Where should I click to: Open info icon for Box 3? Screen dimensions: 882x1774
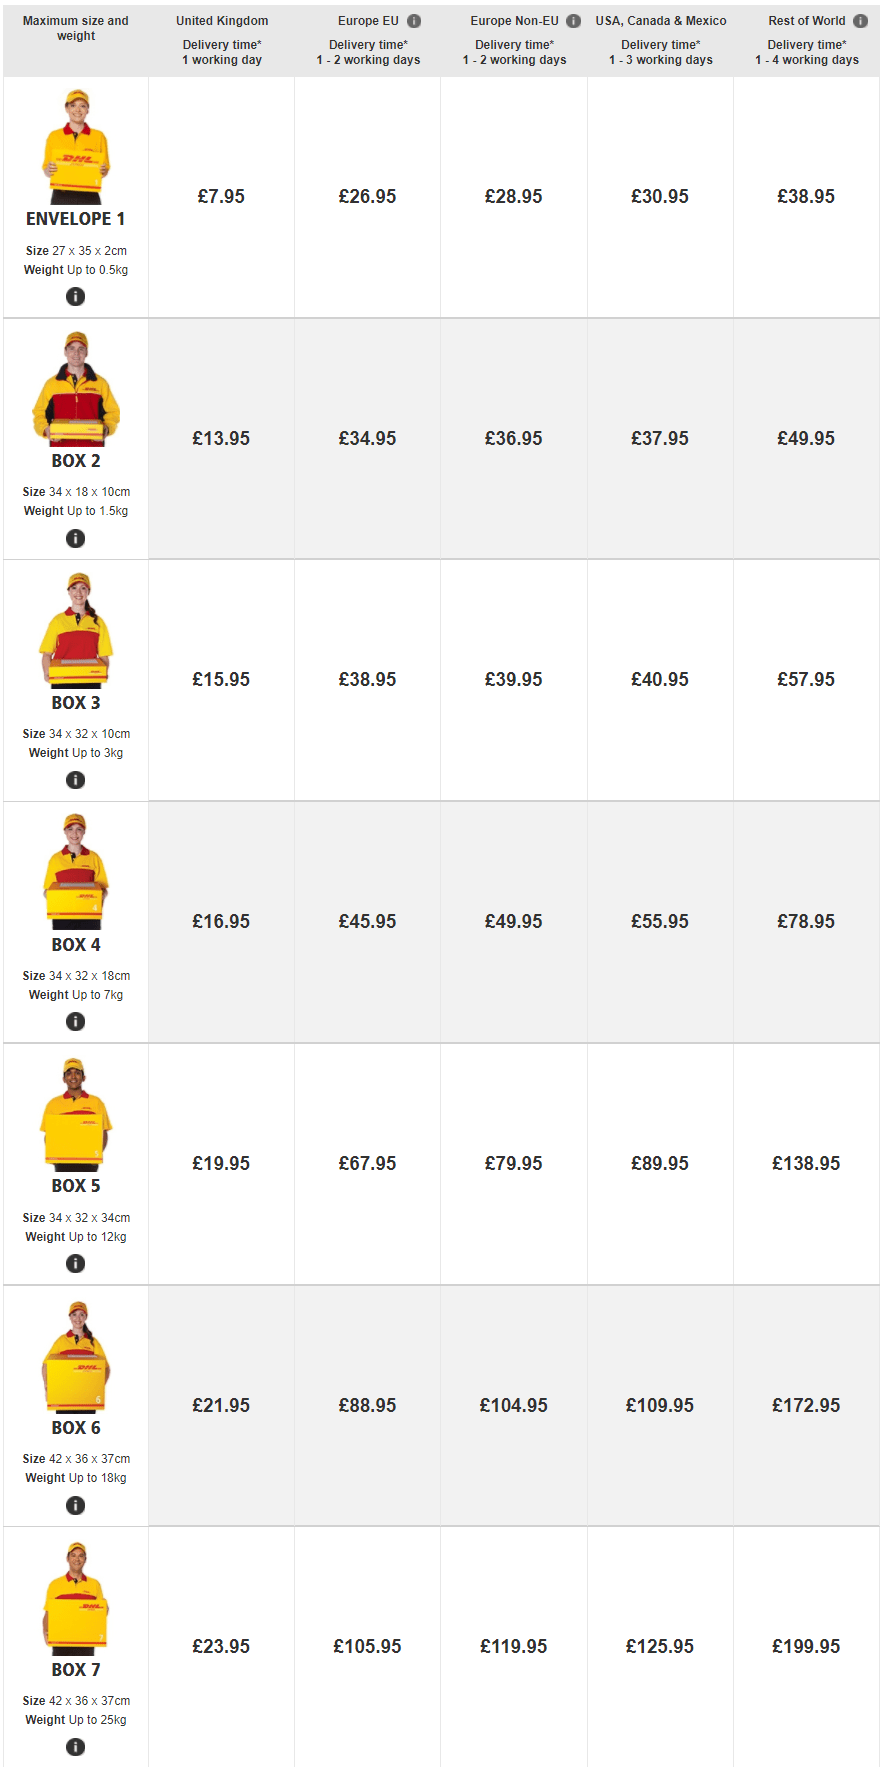point(75,780)
